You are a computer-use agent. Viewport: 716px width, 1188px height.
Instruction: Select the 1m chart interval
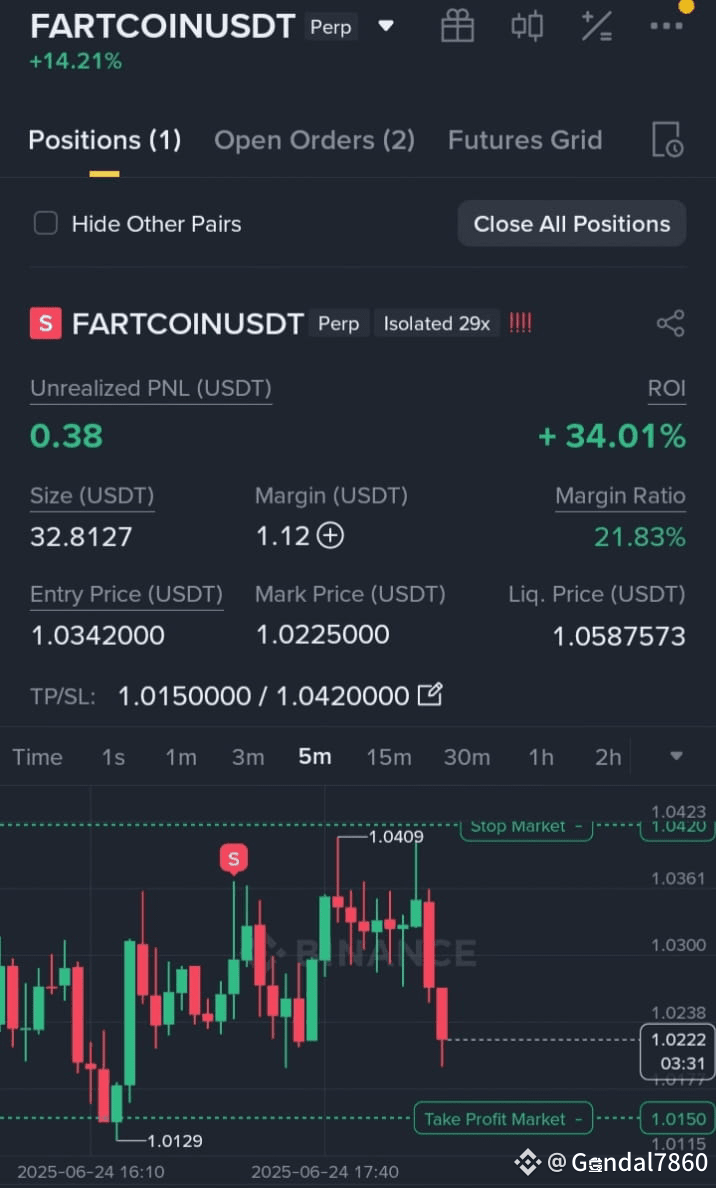click(x=181, y=757)
